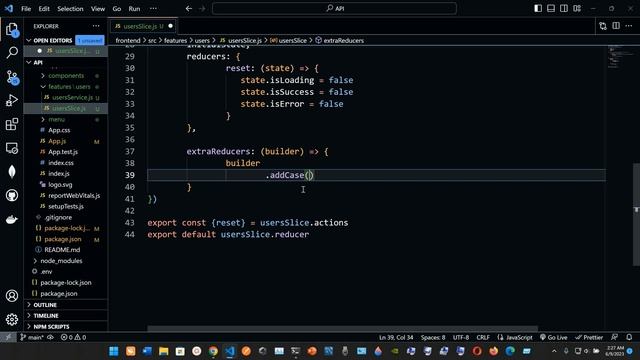Open editor more actions ellipsis
Viewport: 640px width, 360px height.
pos(629,26)
